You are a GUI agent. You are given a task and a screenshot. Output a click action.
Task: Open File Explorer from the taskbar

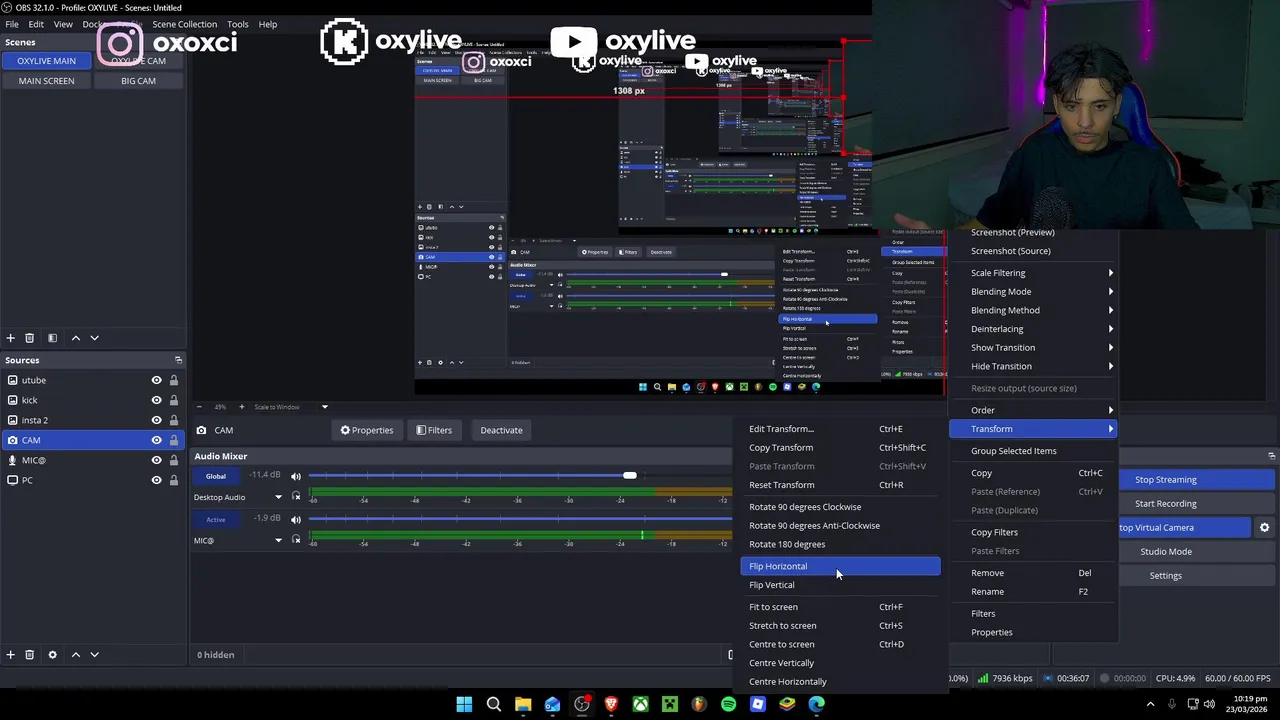(x=523, y=704)
